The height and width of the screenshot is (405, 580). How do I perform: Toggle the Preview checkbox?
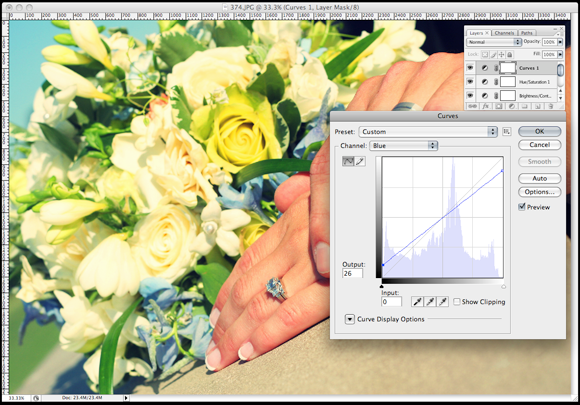click(522, 207)
